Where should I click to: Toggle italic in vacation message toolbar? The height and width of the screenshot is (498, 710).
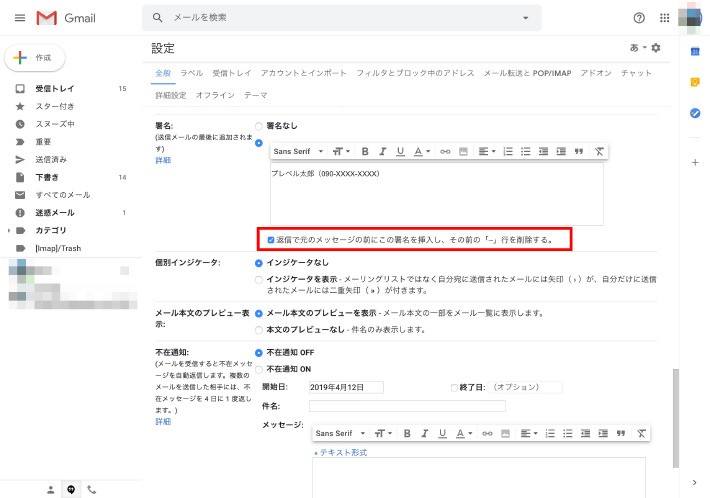click(425, 433)
